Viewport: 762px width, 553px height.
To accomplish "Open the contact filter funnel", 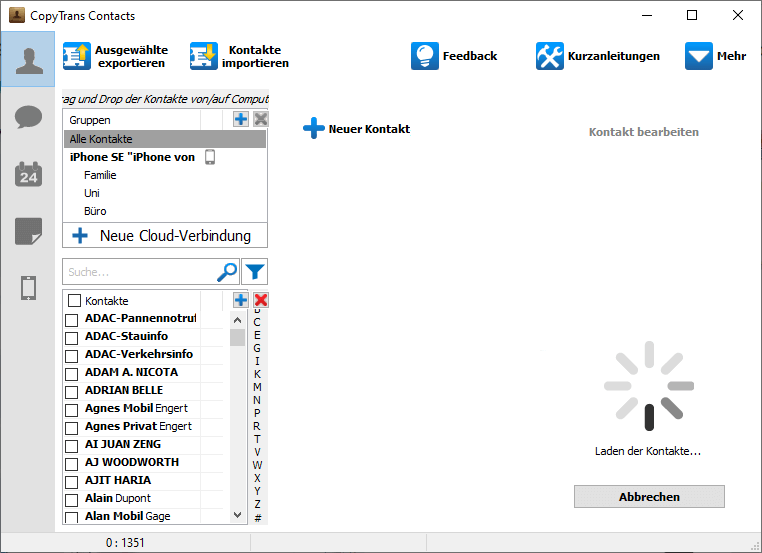I will pyautogui.click(x=255, y=272).
